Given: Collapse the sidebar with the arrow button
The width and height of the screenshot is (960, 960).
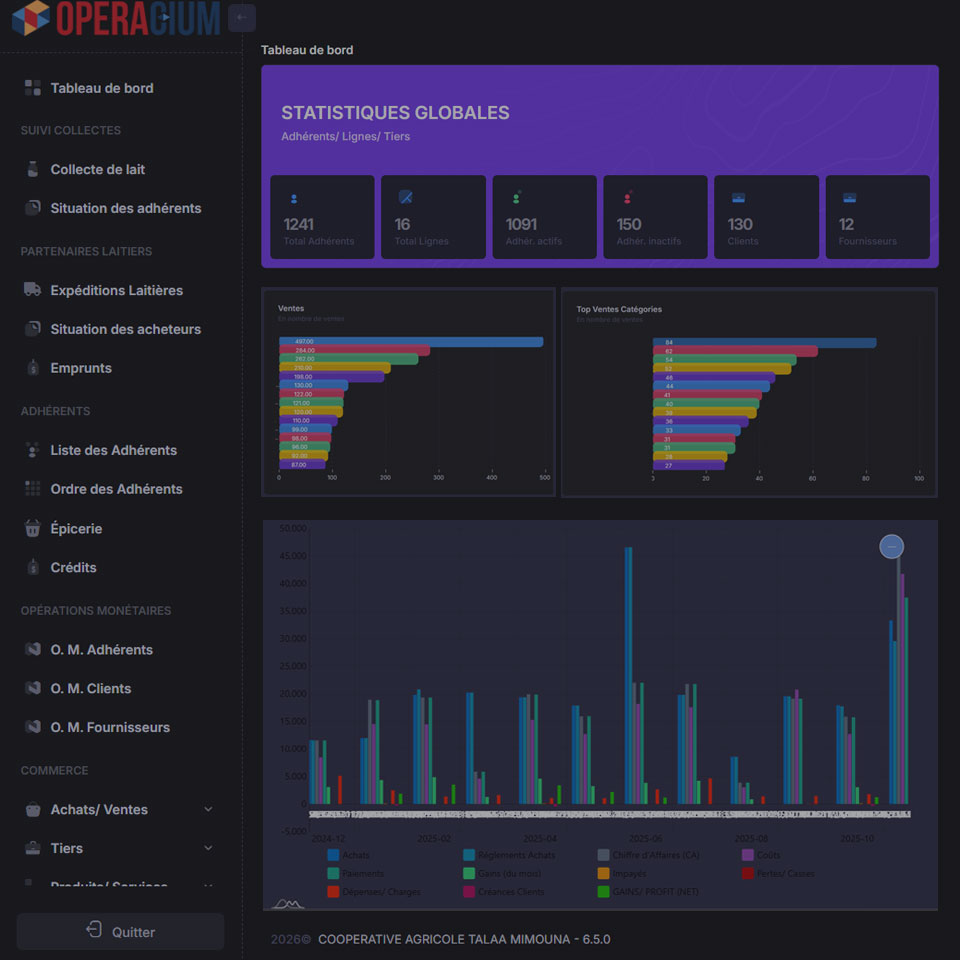Looking at the screenshot, I should point(241,18).
